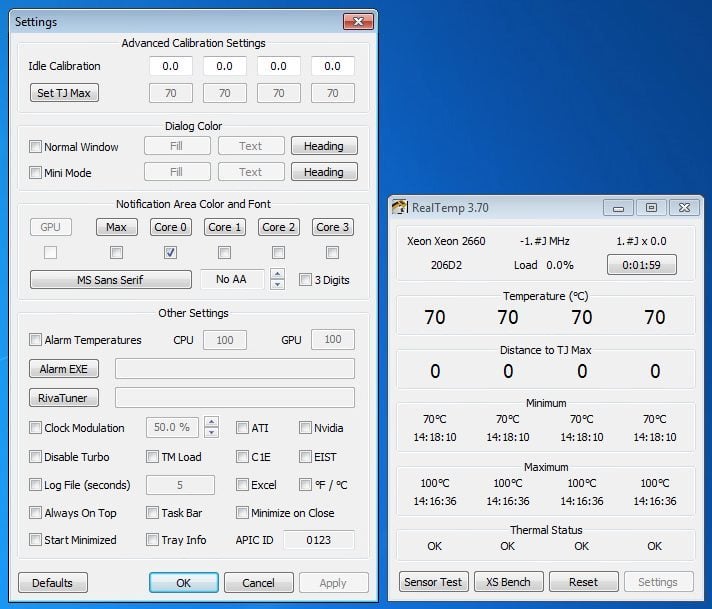Open the MS Sans Serif font selector
712x609 pixels.
pos(111,279)
